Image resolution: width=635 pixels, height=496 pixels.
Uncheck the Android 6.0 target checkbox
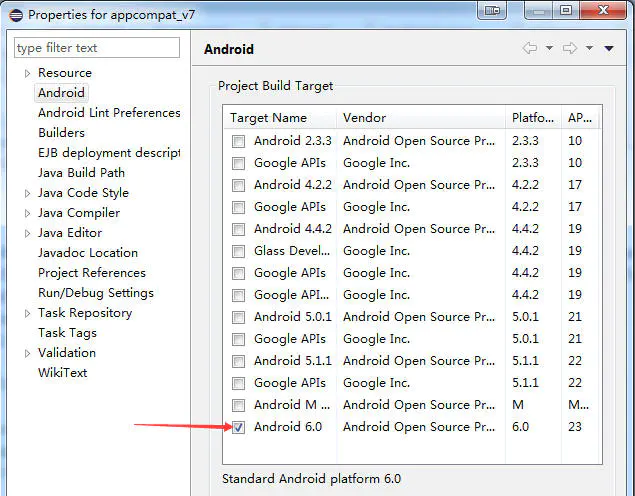point(238,427)
